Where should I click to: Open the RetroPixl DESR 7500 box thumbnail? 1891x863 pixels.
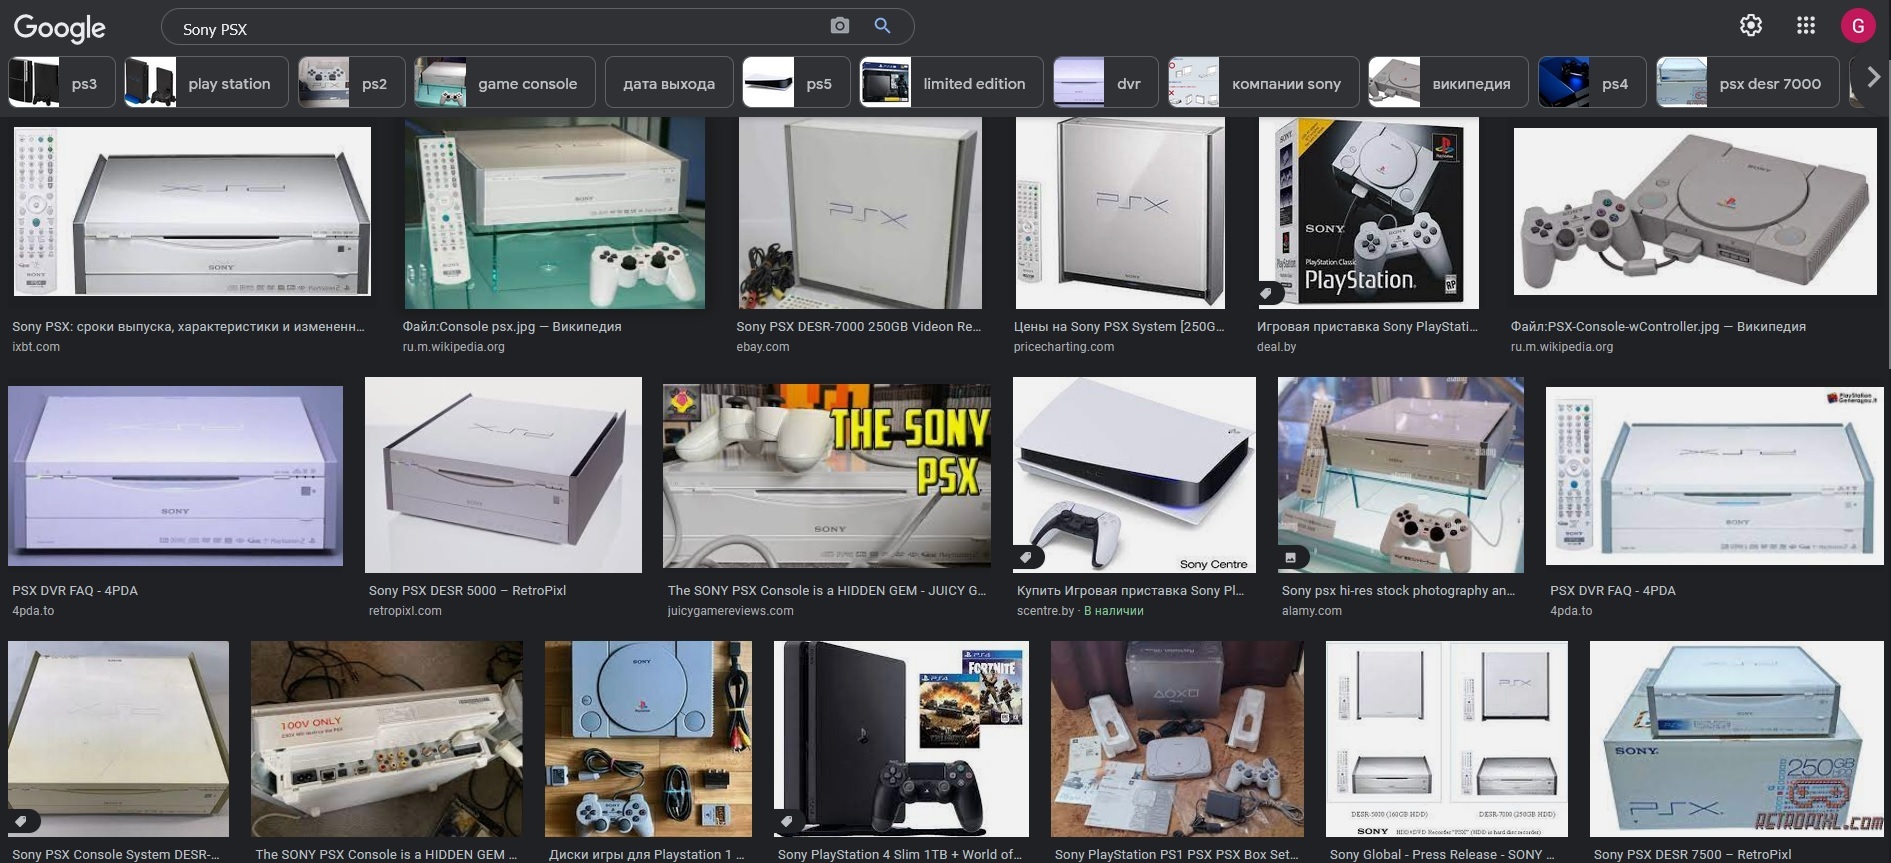pyautogui.click(x=1737, y=739)
